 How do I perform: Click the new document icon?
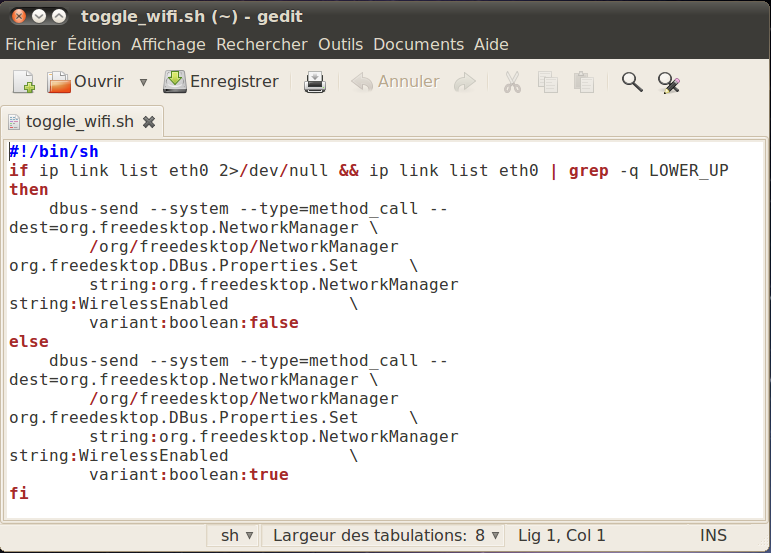[x=24, y=82]
